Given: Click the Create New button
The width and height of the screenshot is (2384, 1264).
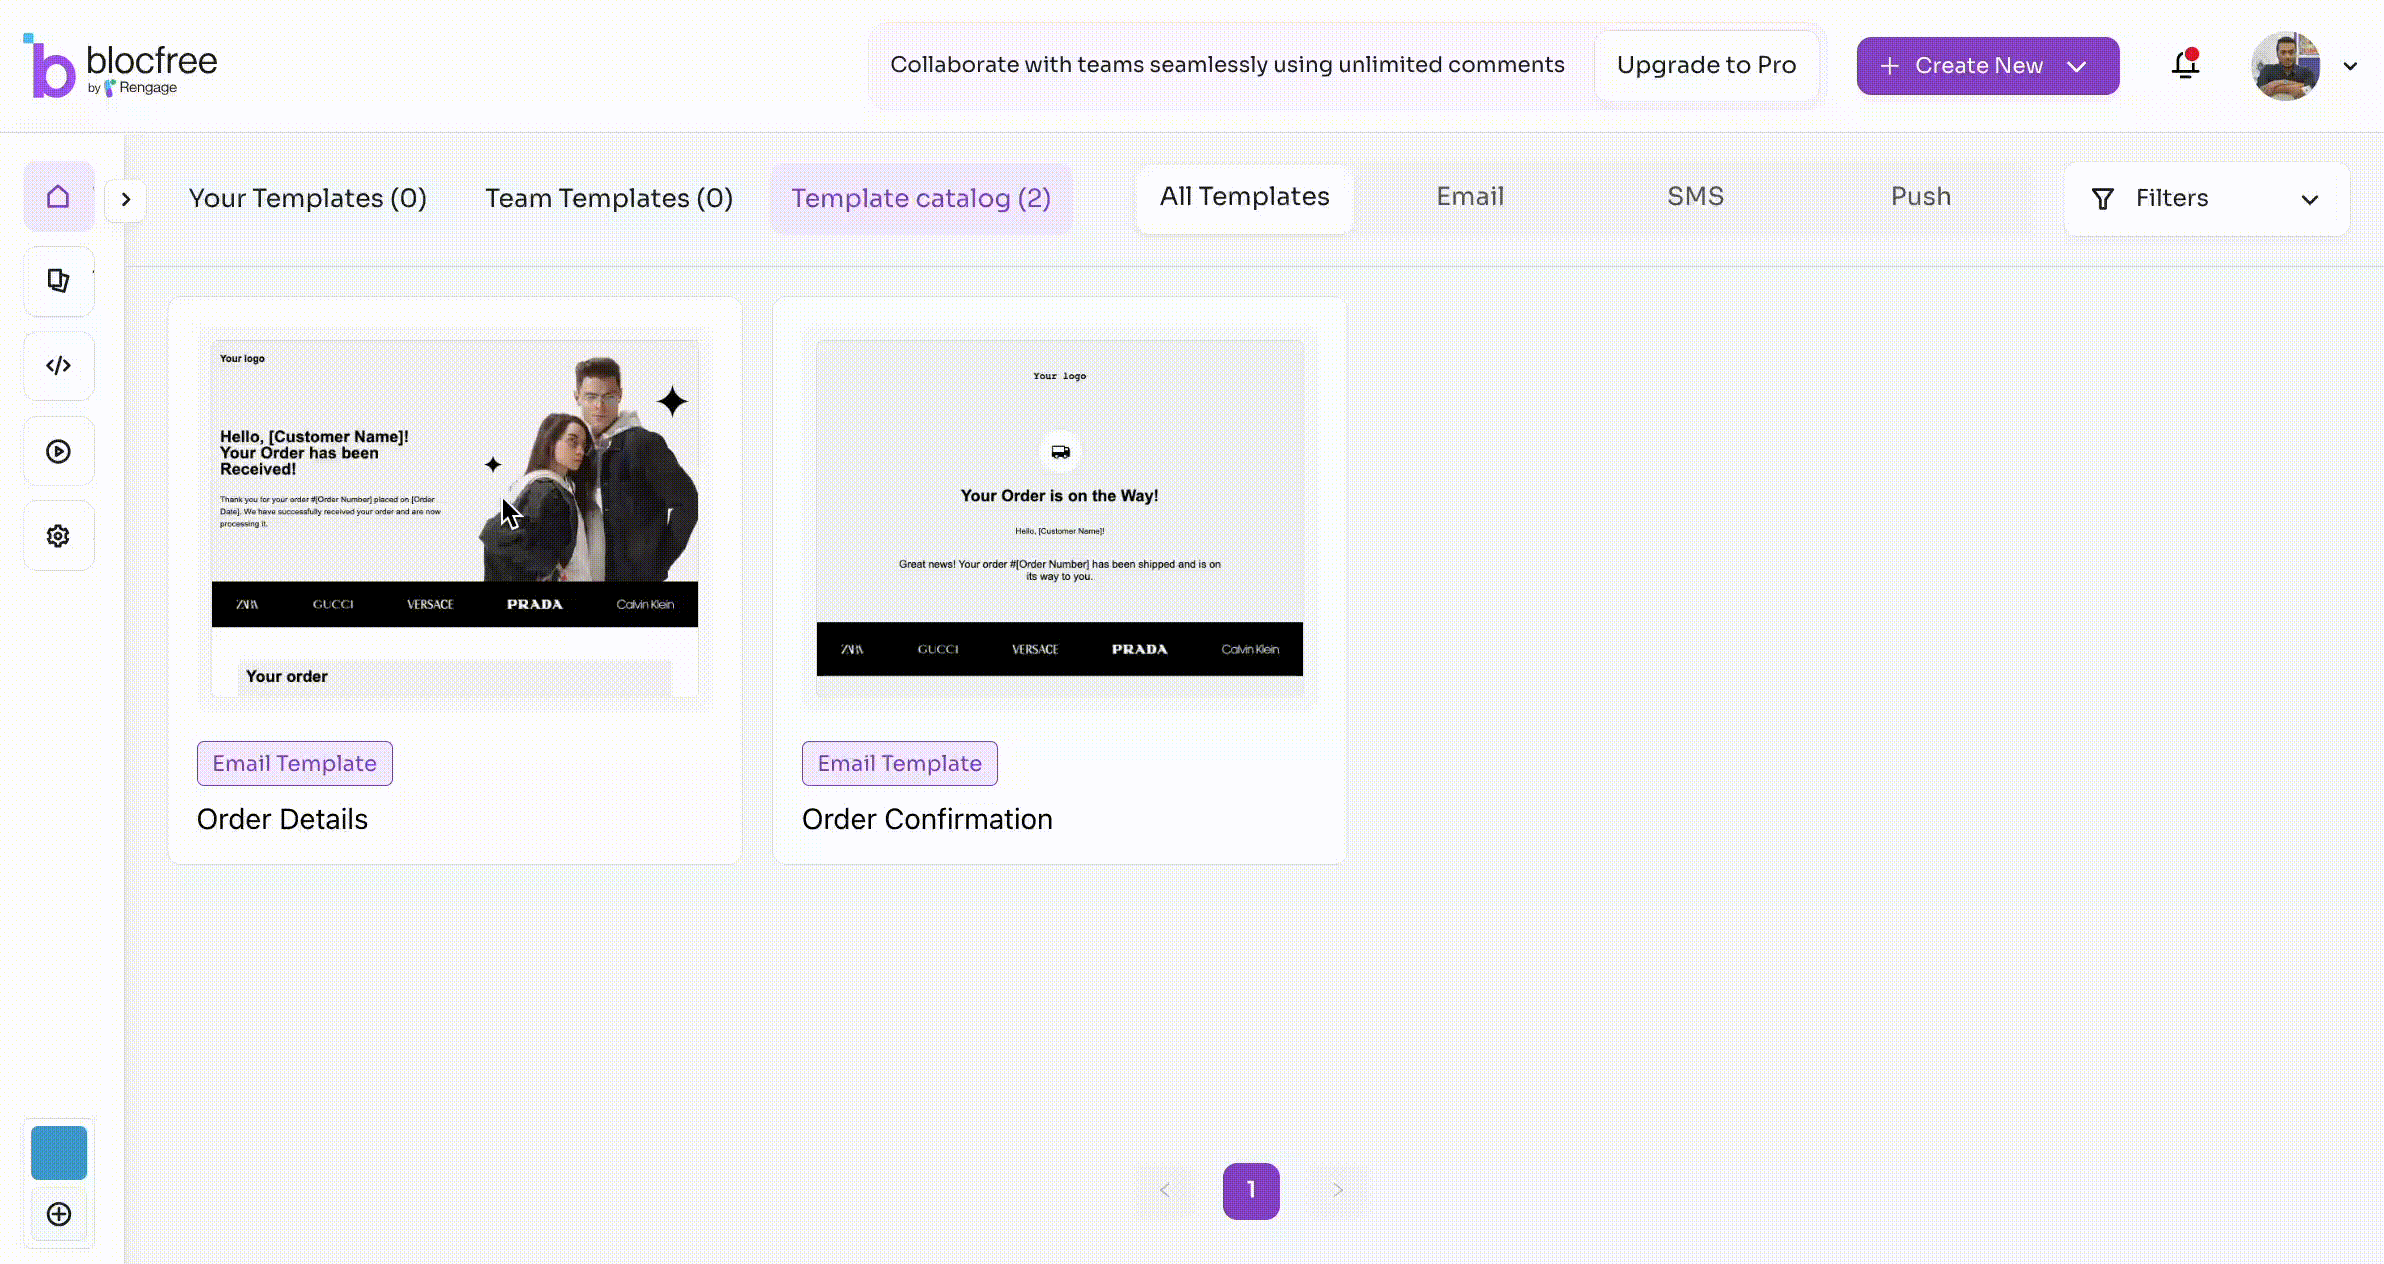Looking at the screenshot, I should [1985, 65].
